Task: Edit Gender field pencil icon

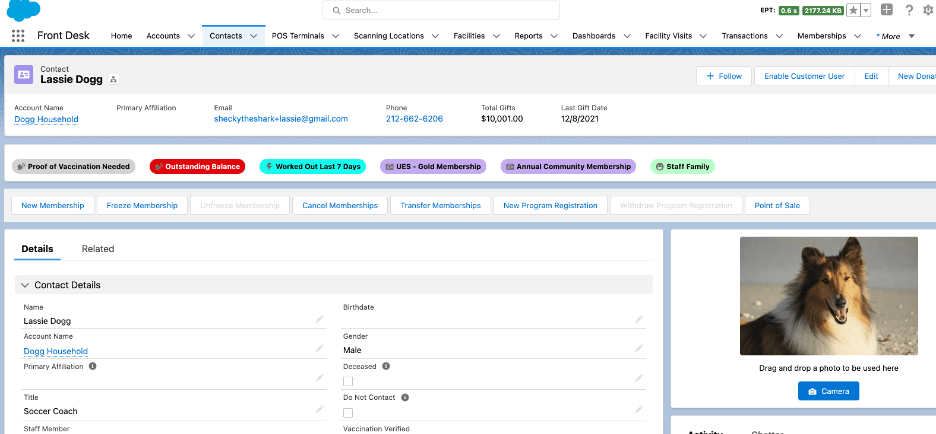Action: click(x=639, y=348)
